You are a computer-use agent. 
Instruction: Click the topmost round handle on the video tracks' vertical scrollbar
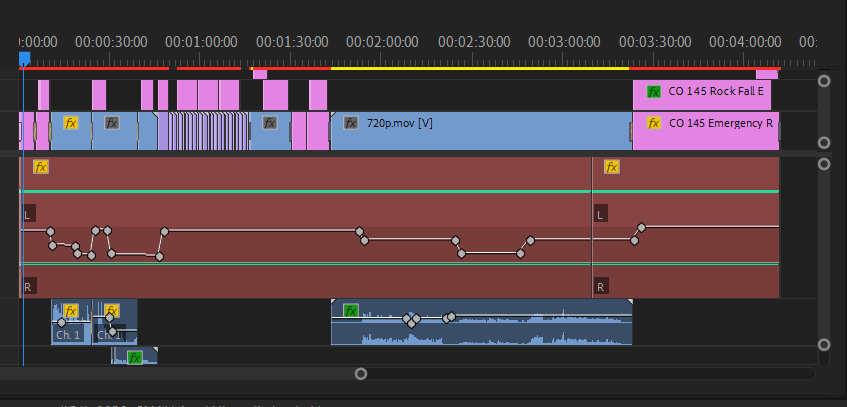[x=824, y=81]
